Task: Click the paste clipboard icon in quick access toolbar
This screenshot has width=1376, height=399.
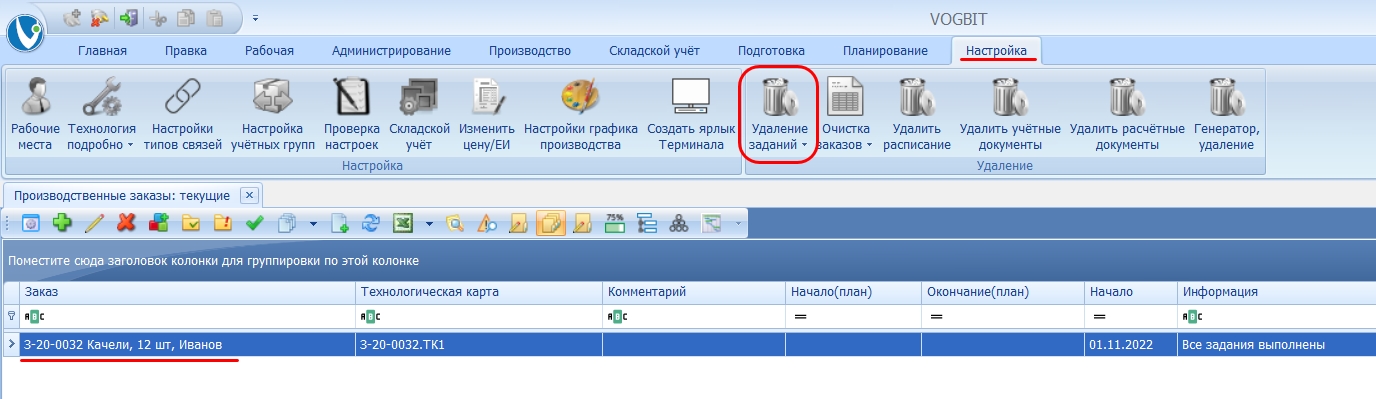Action: (x=213, y=17)
